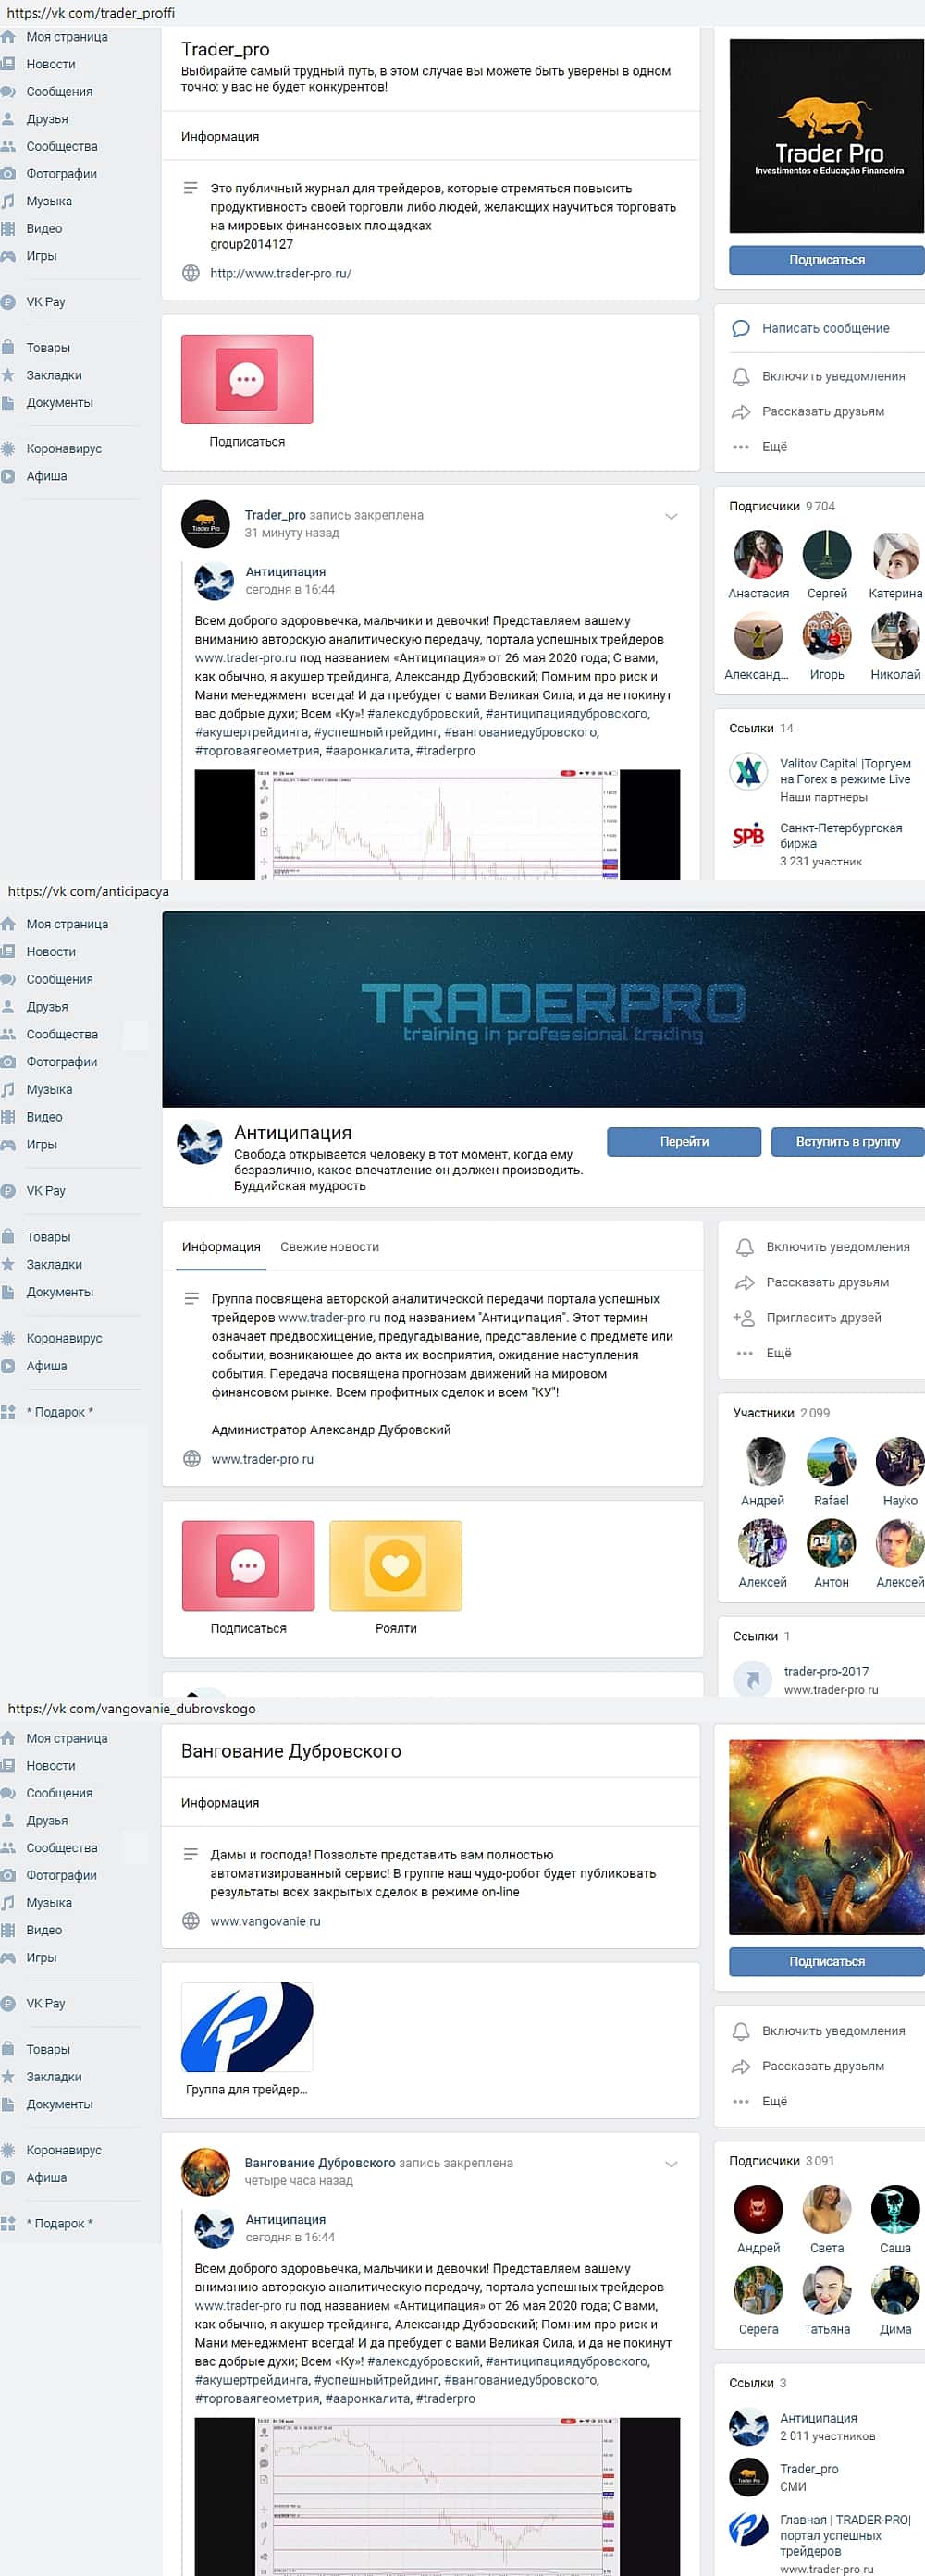925x2576 pixels.
Task: Open the Trader Pro bull logo image
Action: pyautogui.click(x=827, y=136)
